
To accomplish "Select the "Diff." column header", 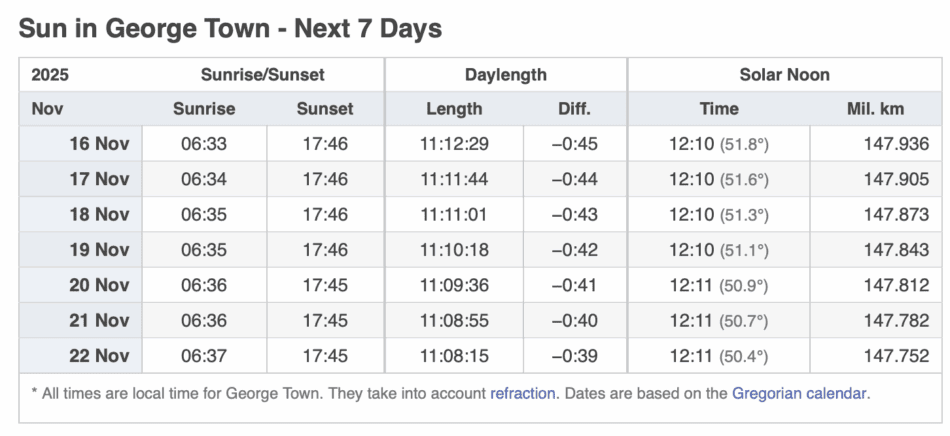I will 574,109.
